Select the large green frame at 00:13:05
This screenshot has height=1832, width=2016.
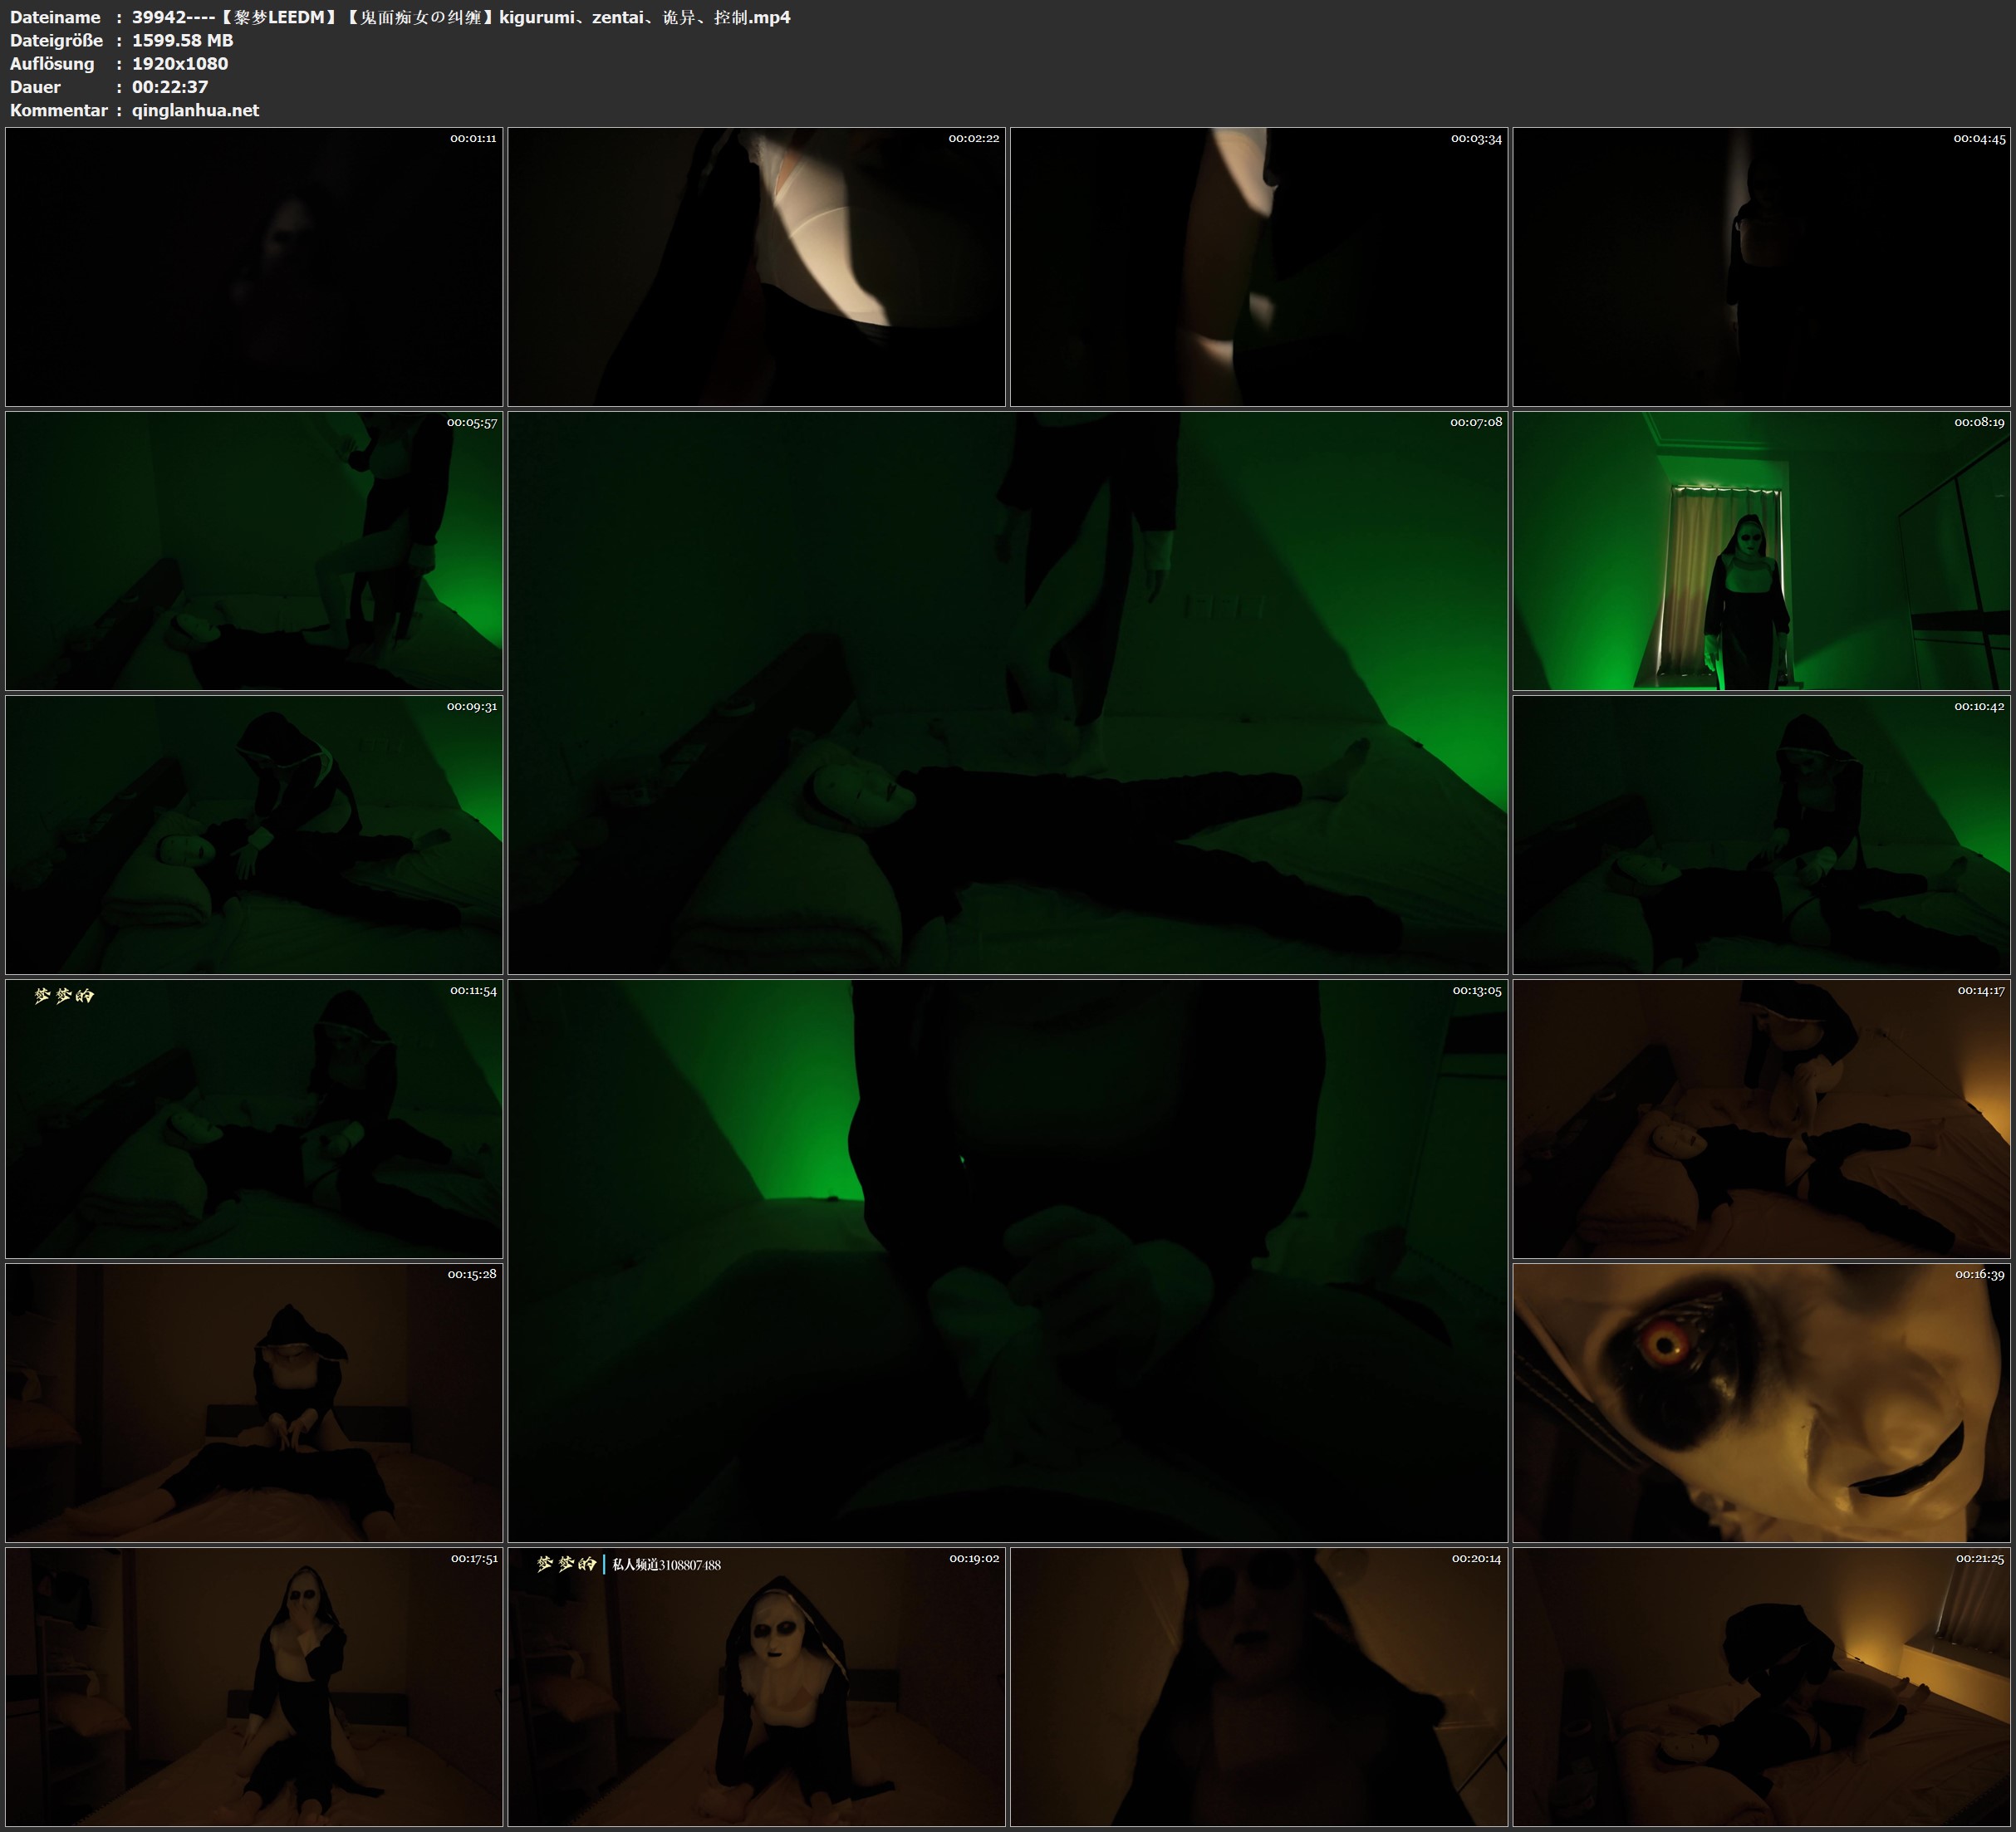click(1007, 1260)
